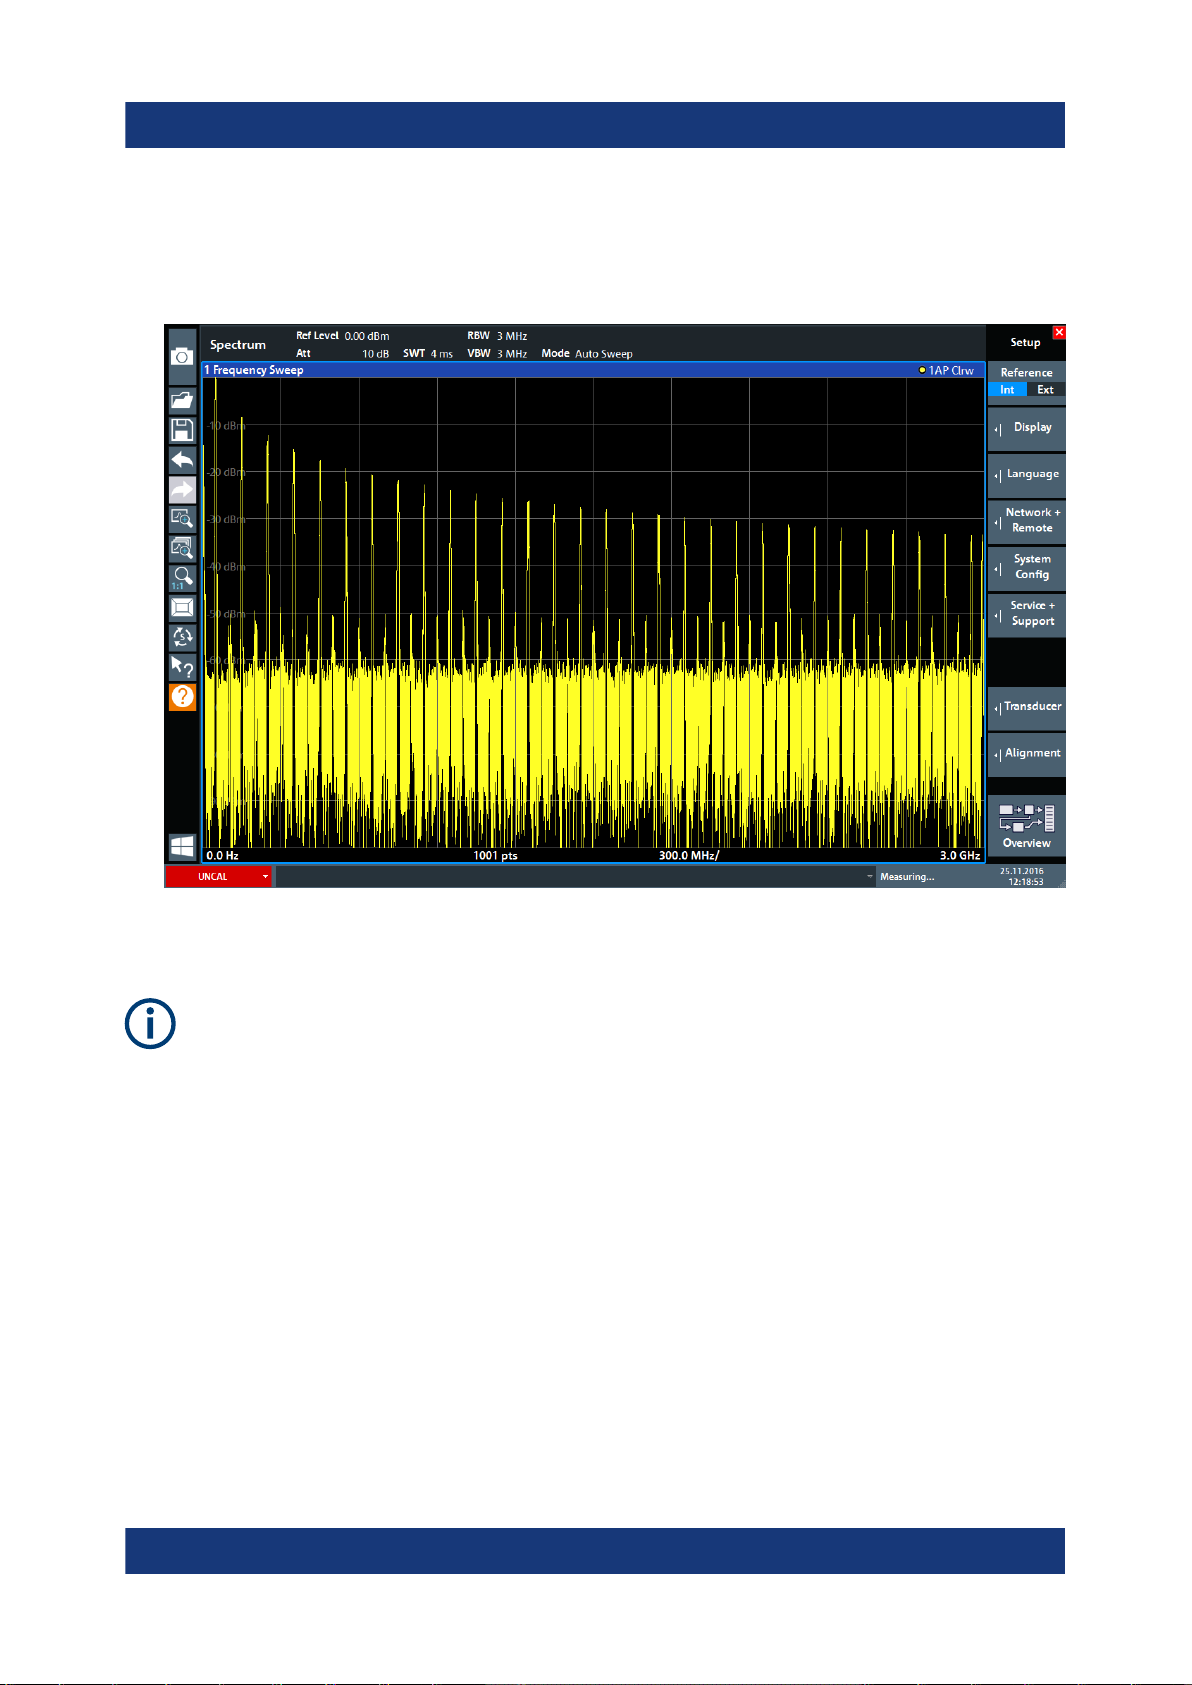This screenshot has width=1192, height=1685.
Task: Expand the status message bar dropdown
Action: pos(869,877)
